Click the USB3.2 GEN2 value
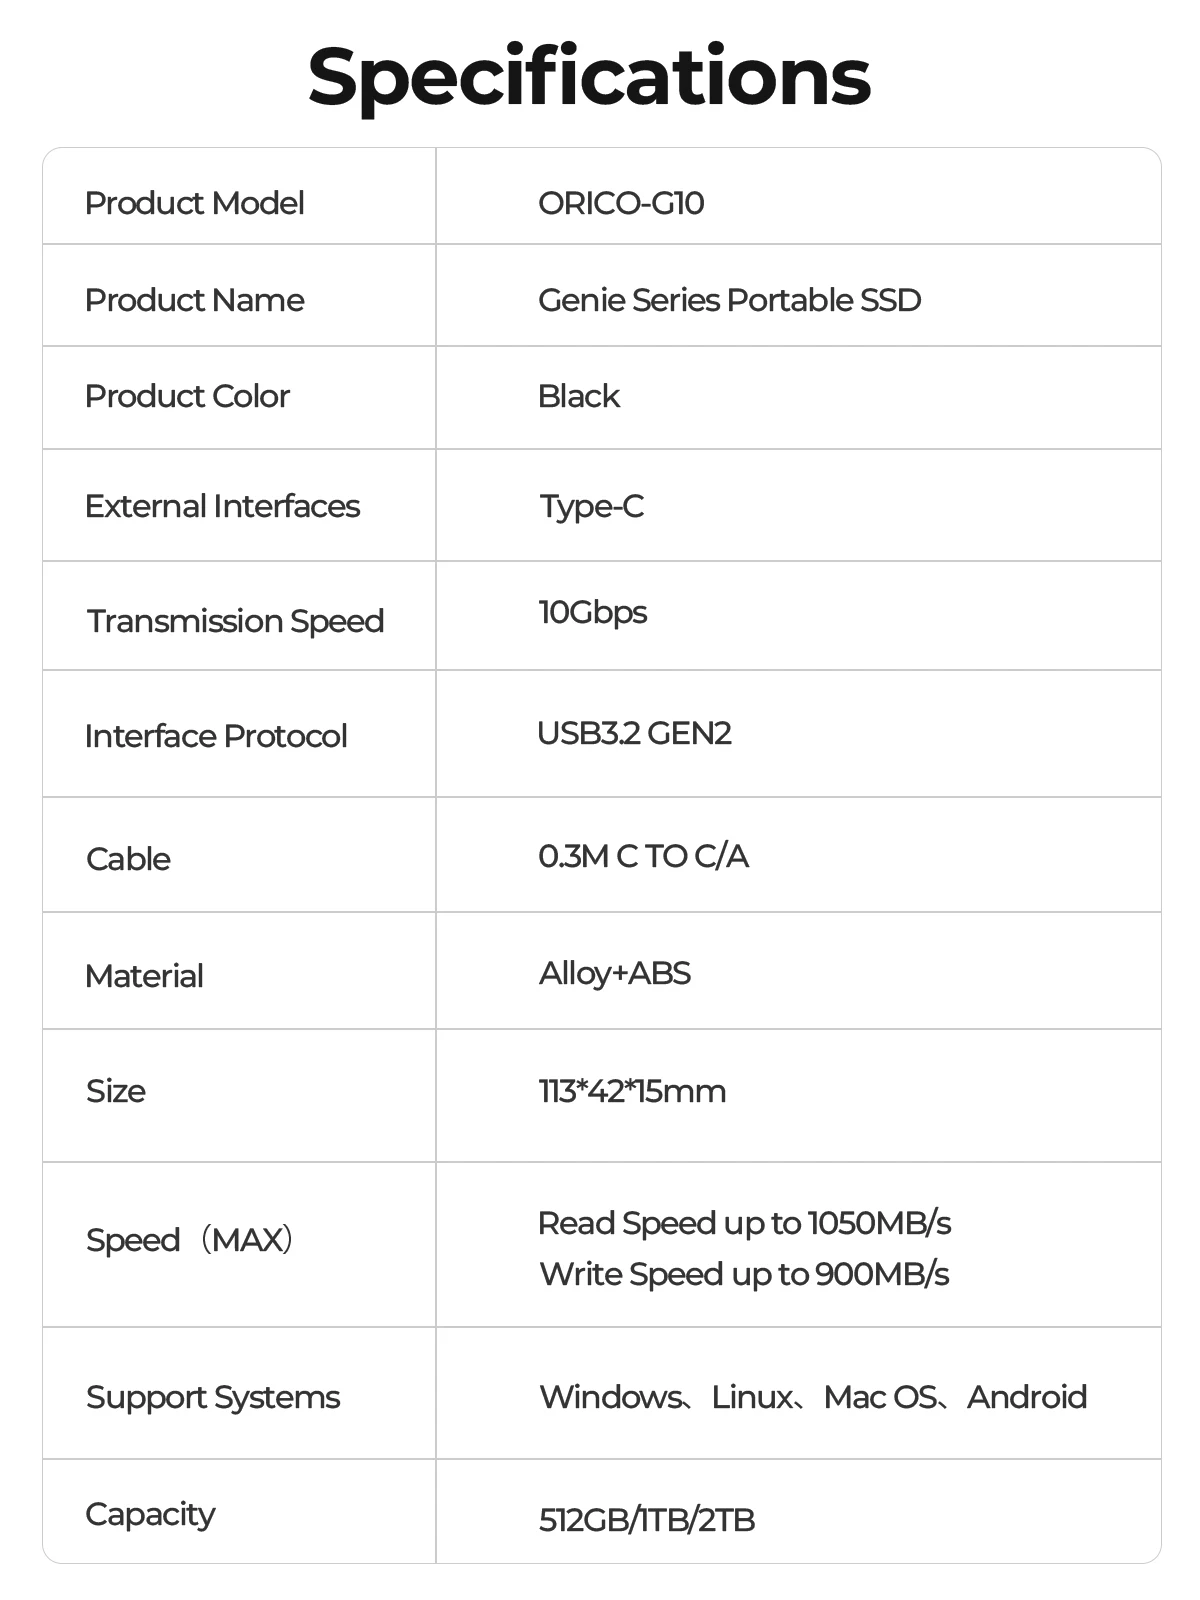1200x1600 pixels. pos(634,733)
